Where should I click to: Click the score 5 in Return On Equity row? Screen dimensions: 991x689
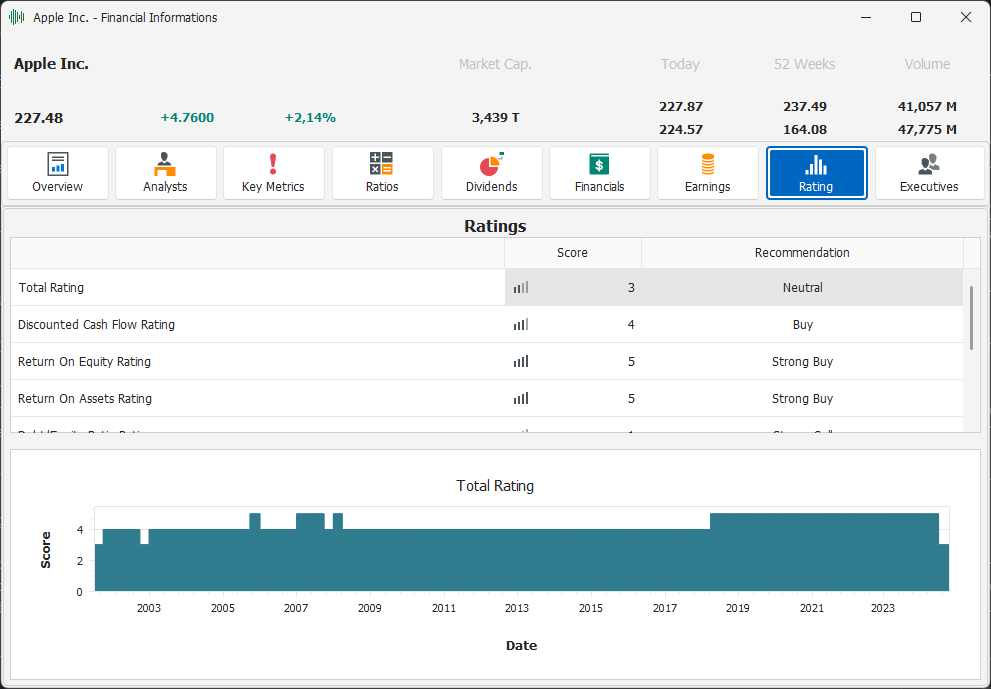631,362
